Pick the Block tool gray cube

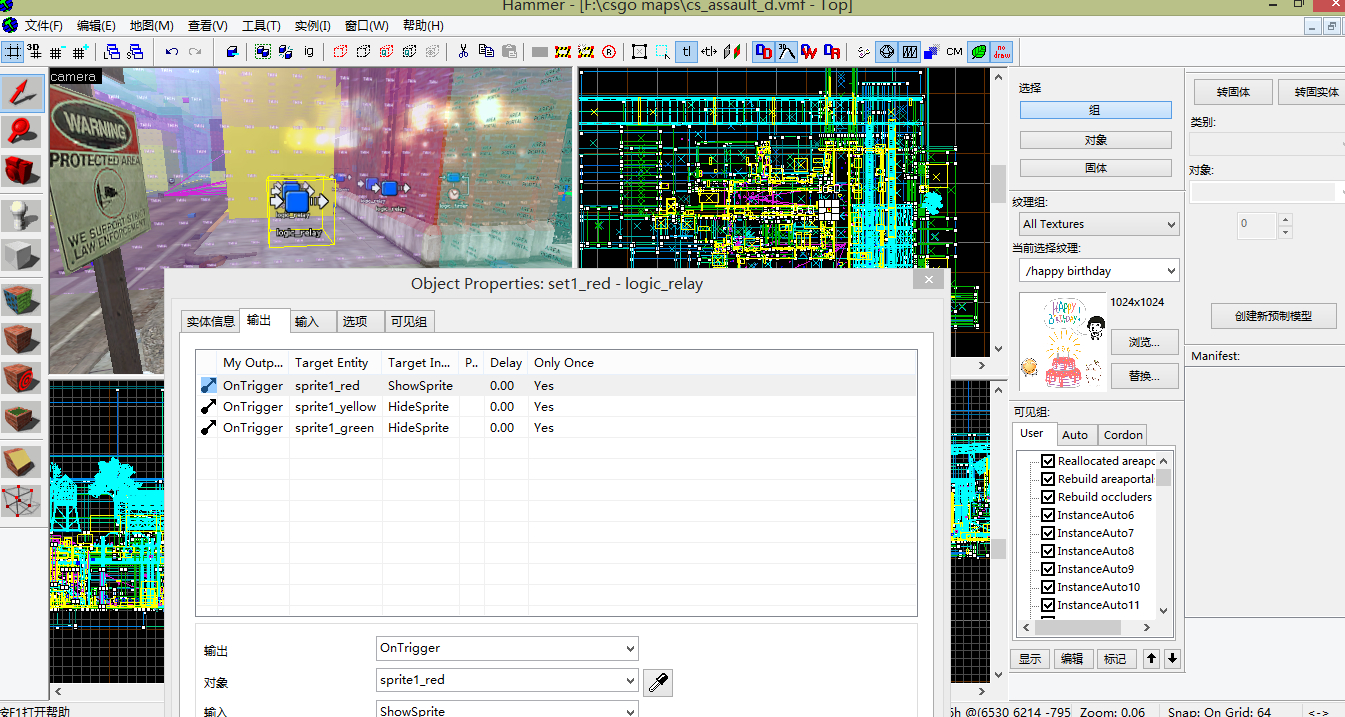[22, 255]
